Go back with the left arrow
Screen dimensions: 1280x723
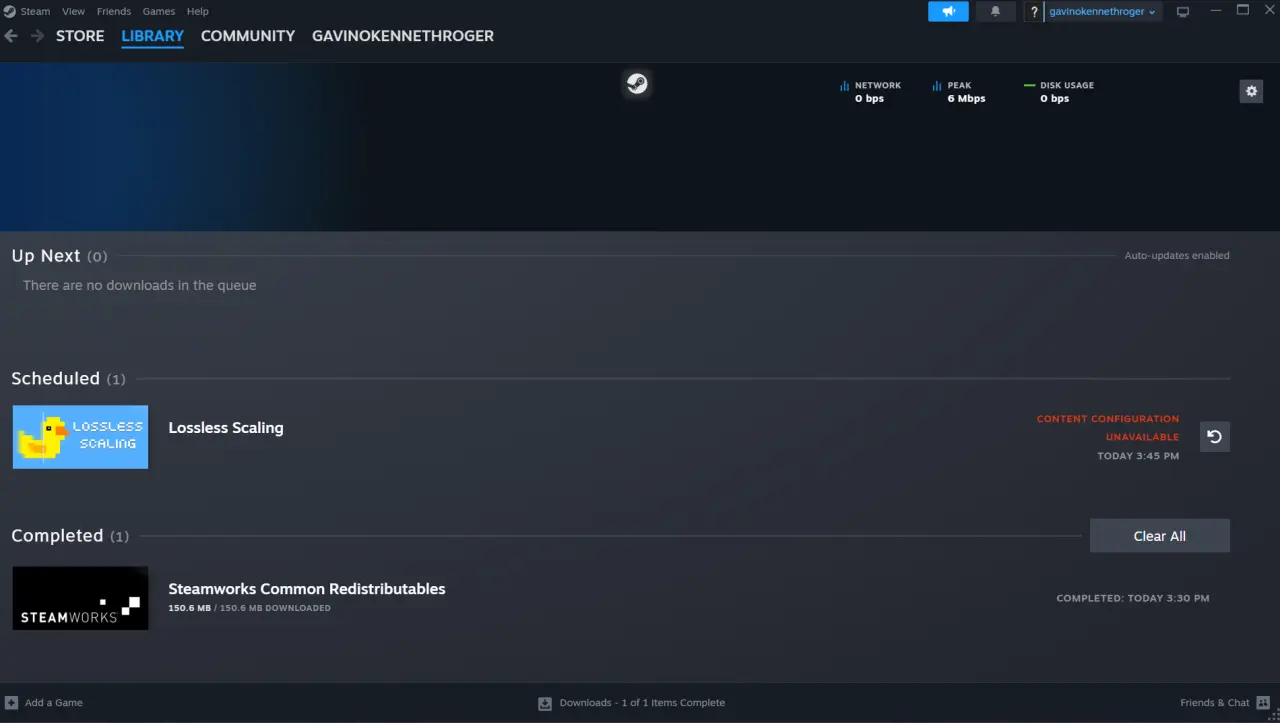11,36
